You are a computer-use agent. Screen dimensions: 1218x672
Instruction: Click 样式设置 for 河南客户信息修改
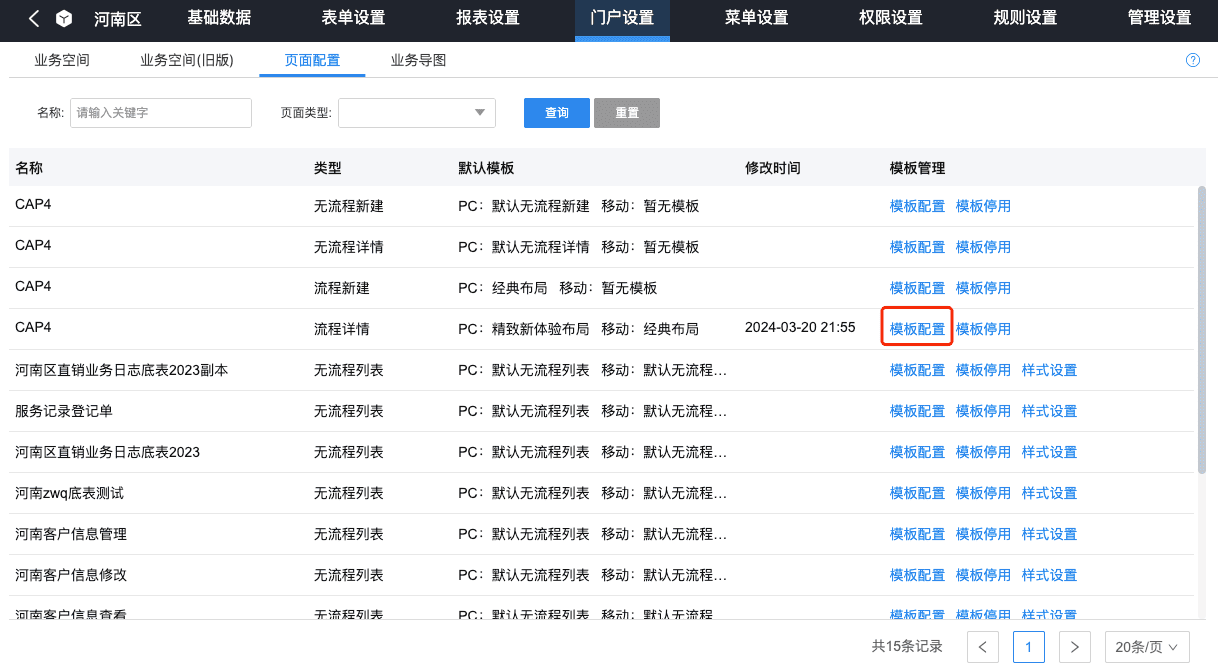(1049, 575)
